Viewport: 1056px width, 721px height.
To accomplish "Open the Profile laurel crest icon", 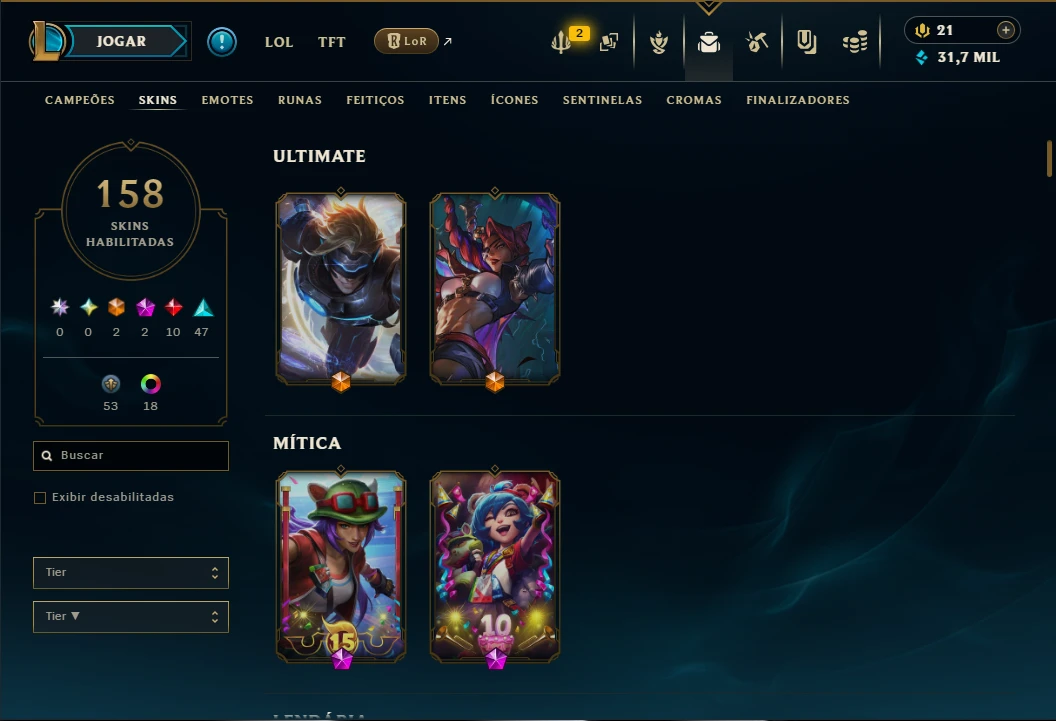I will [659, 42].
